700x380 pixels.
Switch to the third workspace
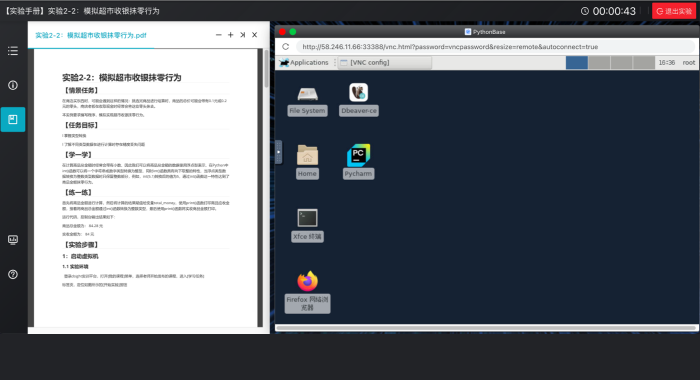pos(621,63)
